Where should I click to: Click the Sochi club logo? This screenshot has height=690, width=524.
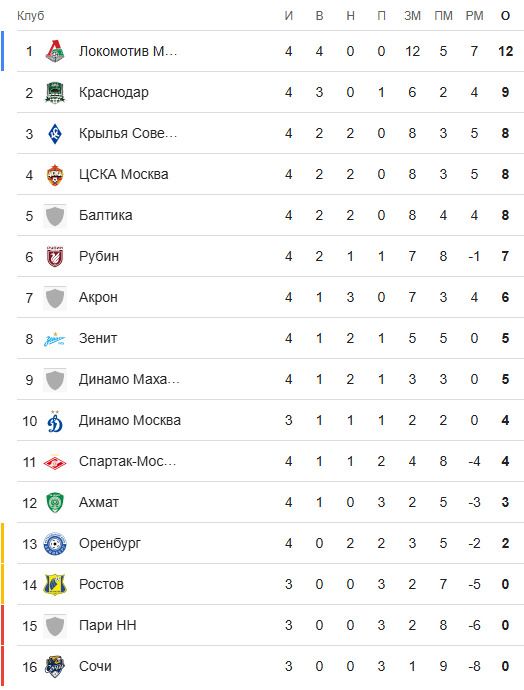[x=55, y=667]
